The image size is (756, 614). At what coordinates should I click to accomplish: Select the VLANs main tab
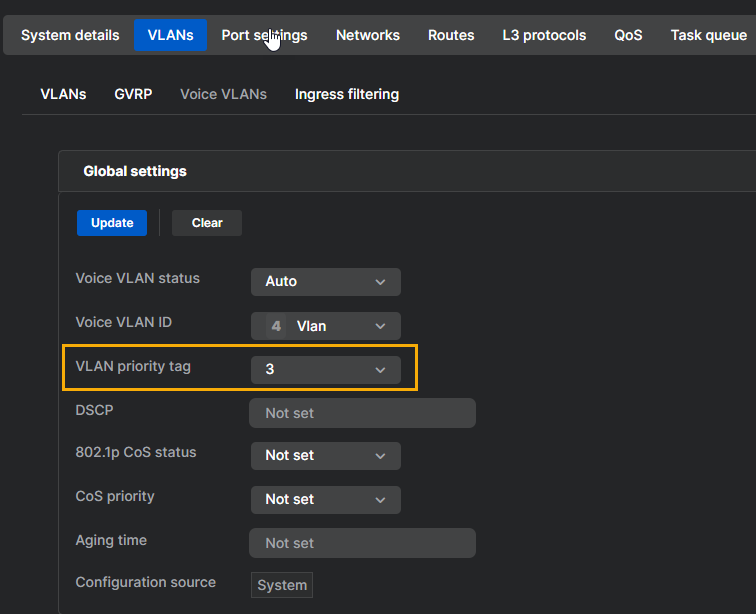tap(170, 35)
